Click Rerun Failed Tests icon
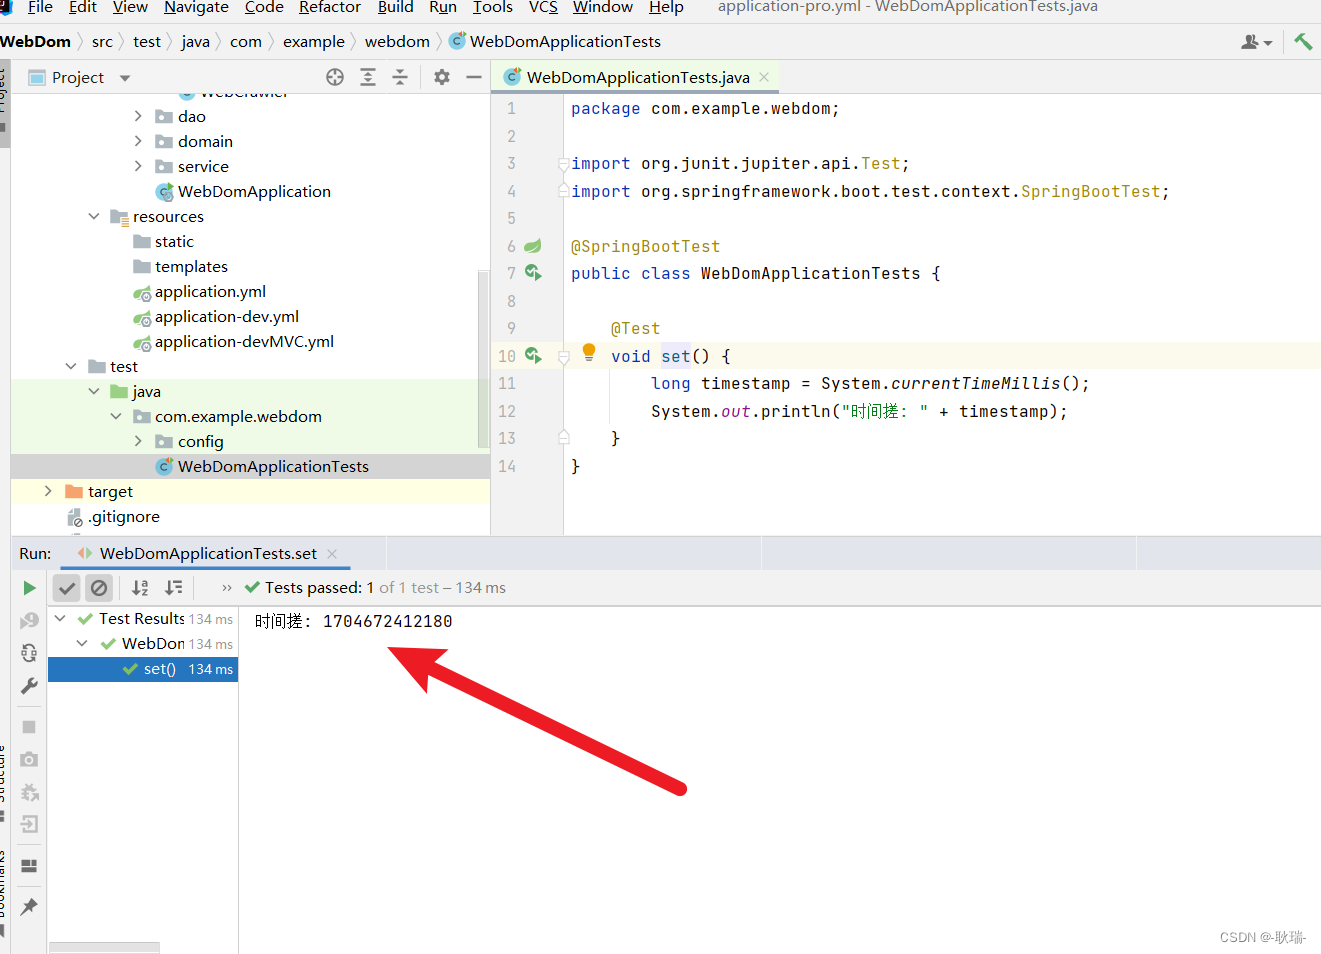The height and width of the screenshot is (954, 1321). click(x=29, y=621)
